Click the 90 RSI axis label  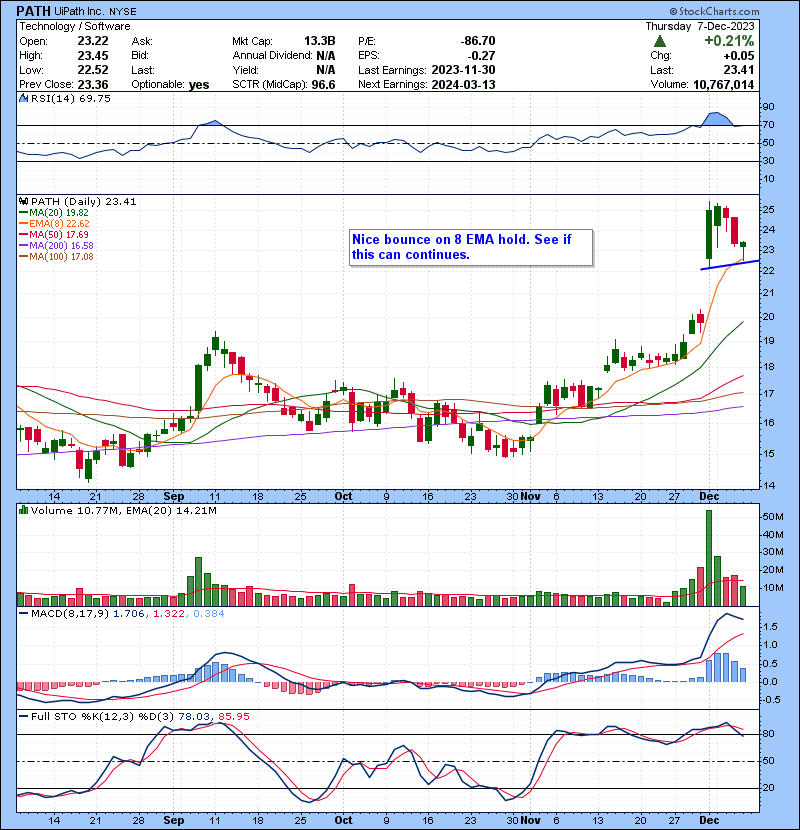tap(768, 107)
